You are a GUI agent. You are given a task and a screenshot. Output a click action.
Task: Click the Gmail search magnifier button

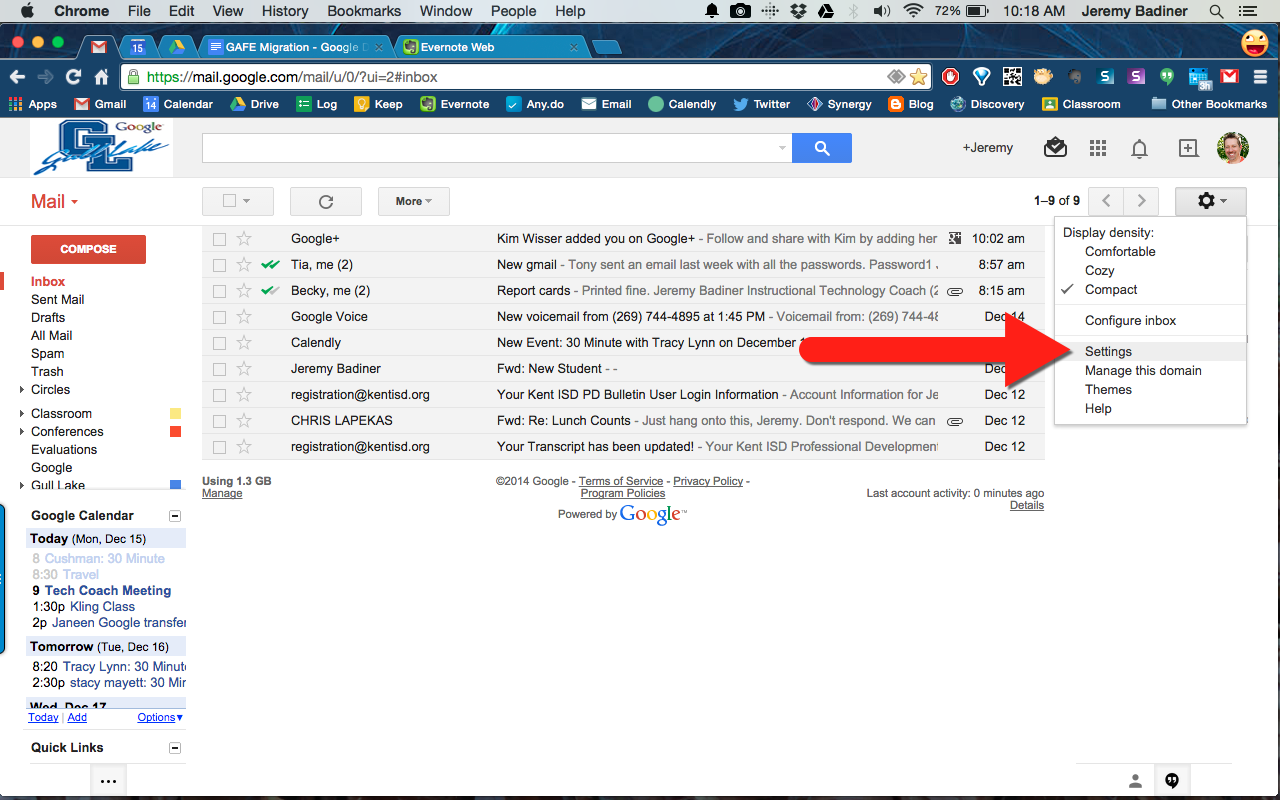tap(821, 148)
